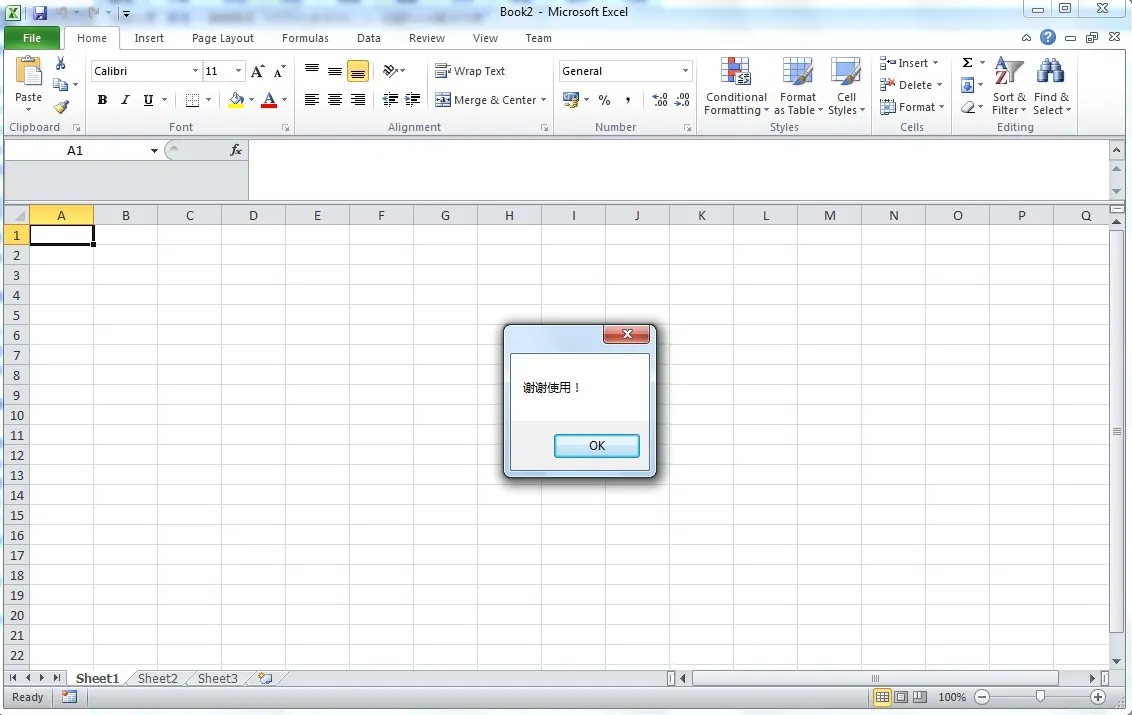Image resolution: width=1132 pixels, height=715 pixels.
Task: Click the zoom slider handle
Action: 1040,697
